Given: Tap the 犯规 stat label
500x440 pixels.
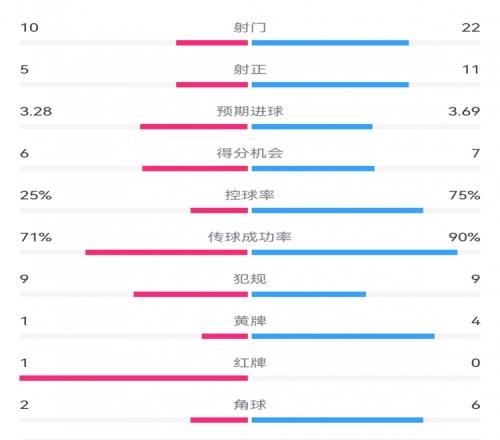Looking at the screenshot, I should pyautogui.click(x=250, y=279).
